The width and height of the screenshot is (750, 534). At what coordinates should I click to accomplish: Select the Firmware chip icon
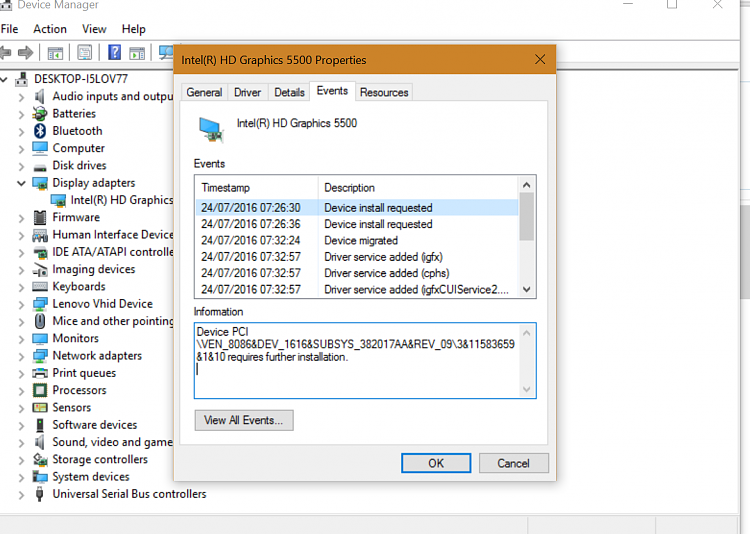pos(40,217)
